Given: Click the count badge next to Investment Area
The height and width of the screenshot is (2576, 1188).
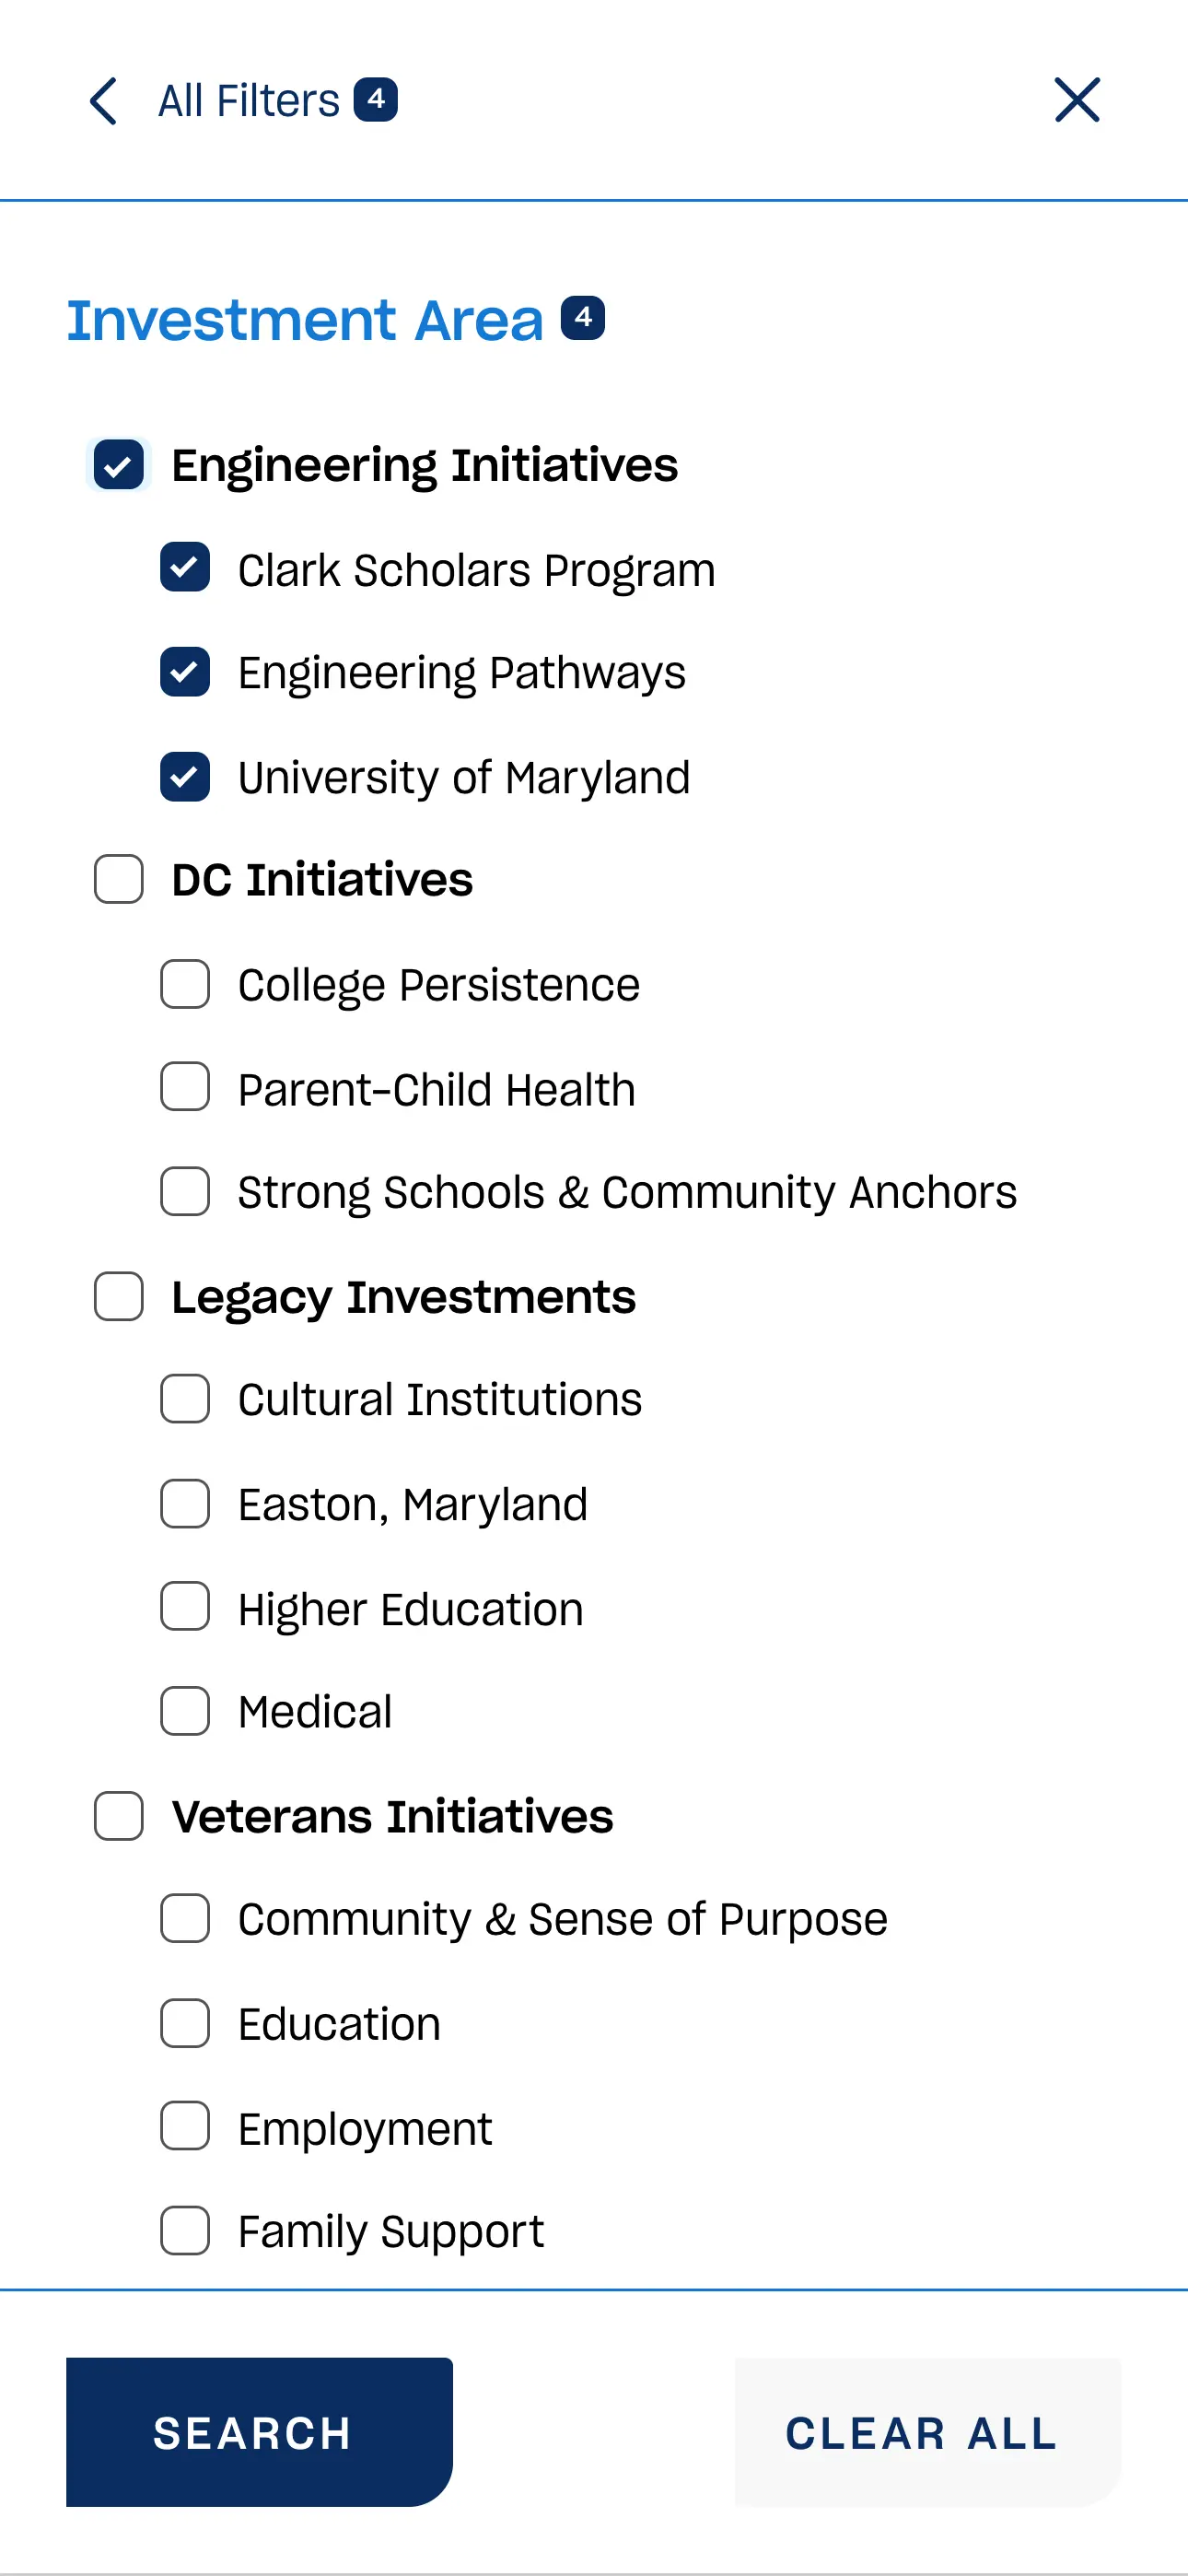Looking at the screenshot, I should click(583, 319).
